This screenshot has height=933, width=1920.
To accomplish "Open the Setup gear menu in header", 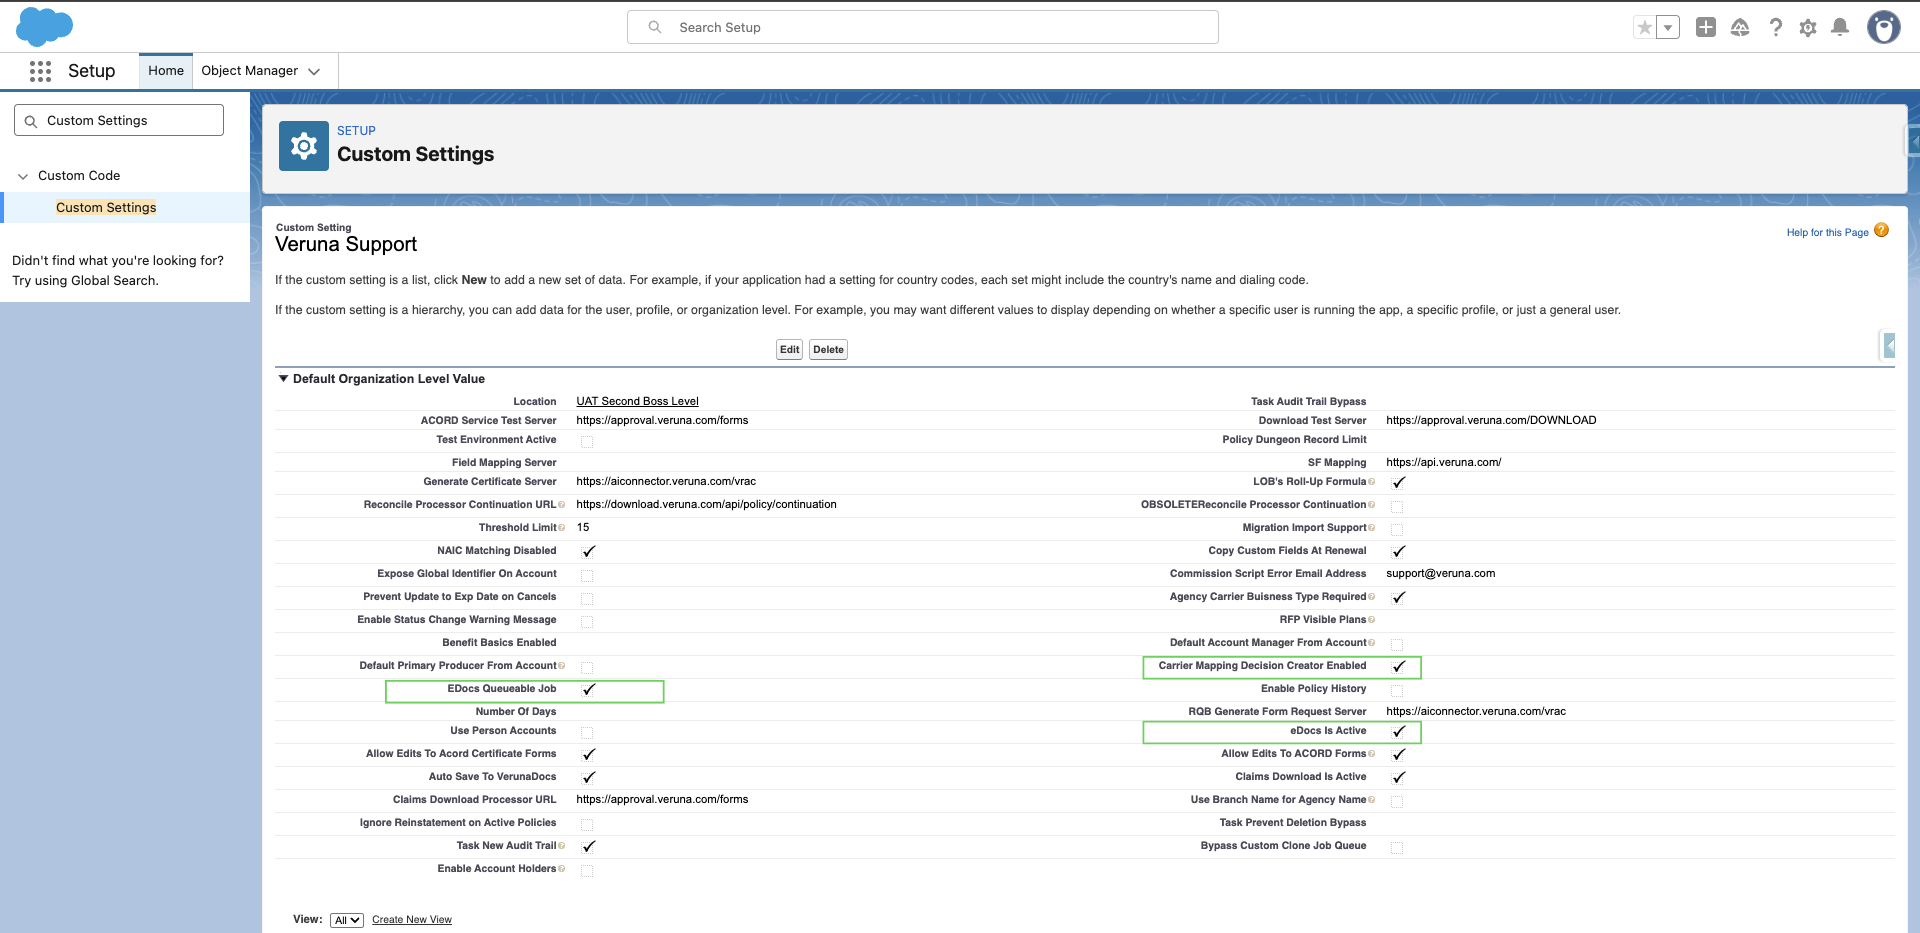I will [x=1808, y=28].
